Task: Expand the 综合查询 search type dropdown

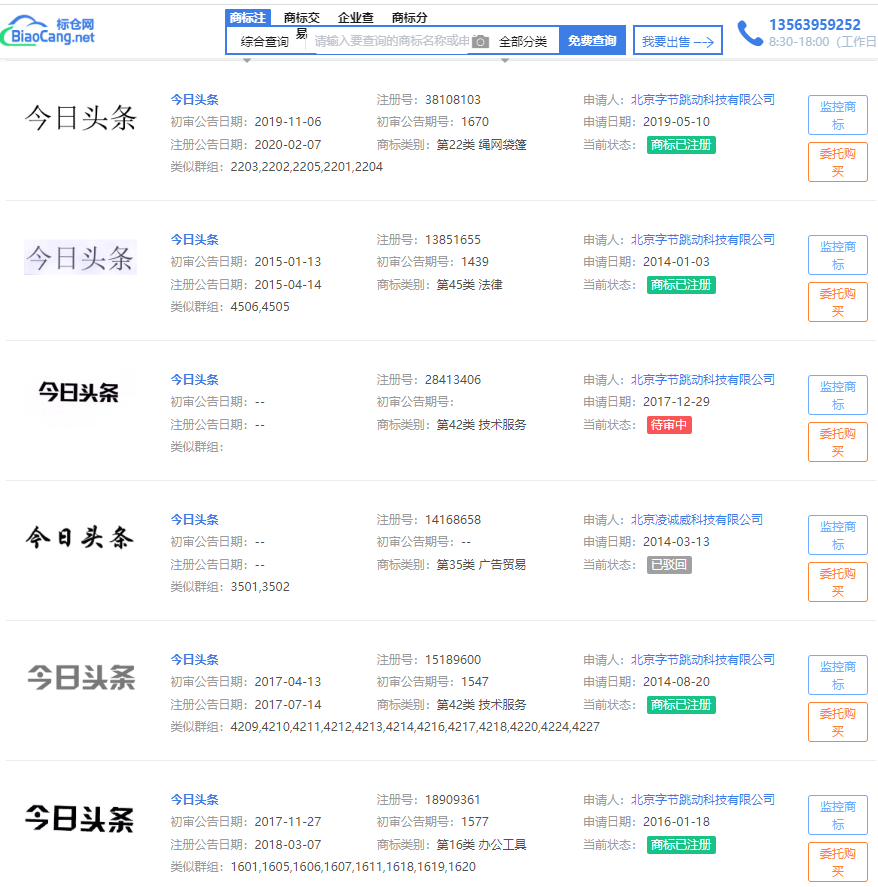Action: click(265, 41)
